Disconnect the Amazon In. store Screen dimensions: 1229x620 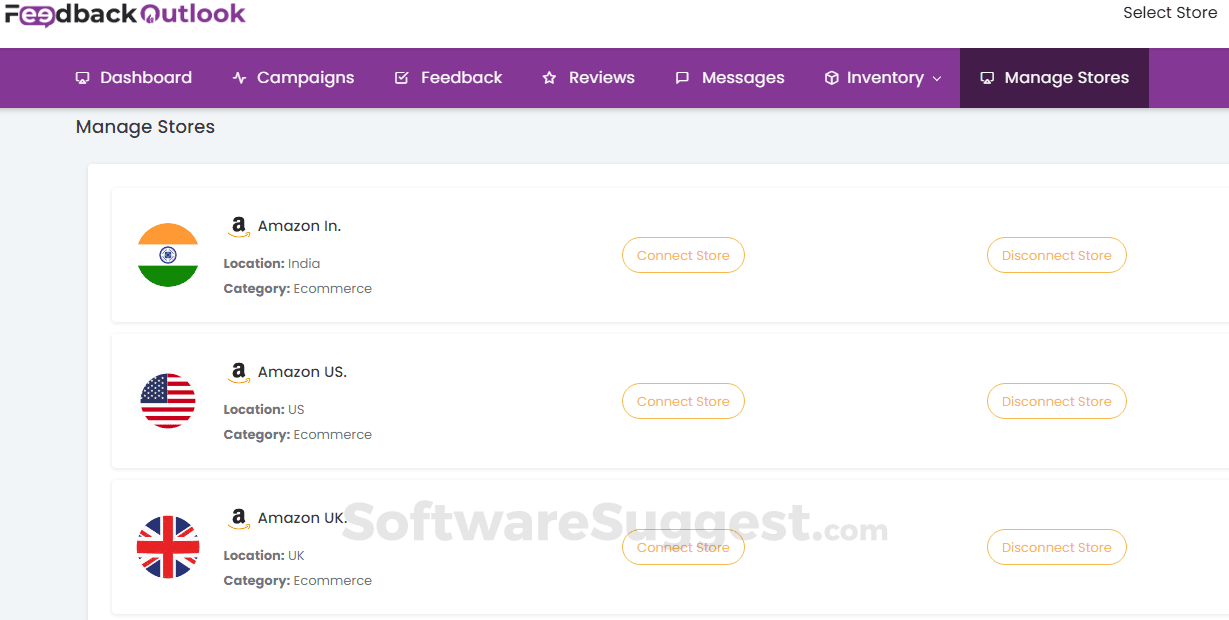(x=1056, y=255)
